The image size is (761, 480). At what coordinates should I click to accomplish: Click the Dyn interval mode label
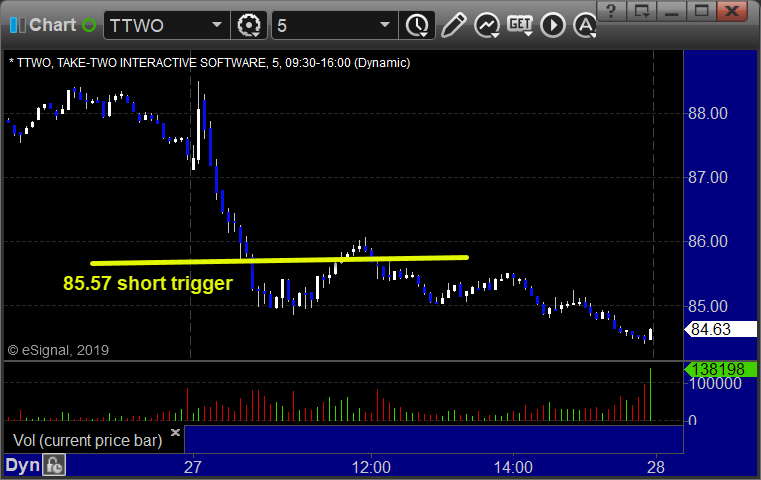pos(22,465)
